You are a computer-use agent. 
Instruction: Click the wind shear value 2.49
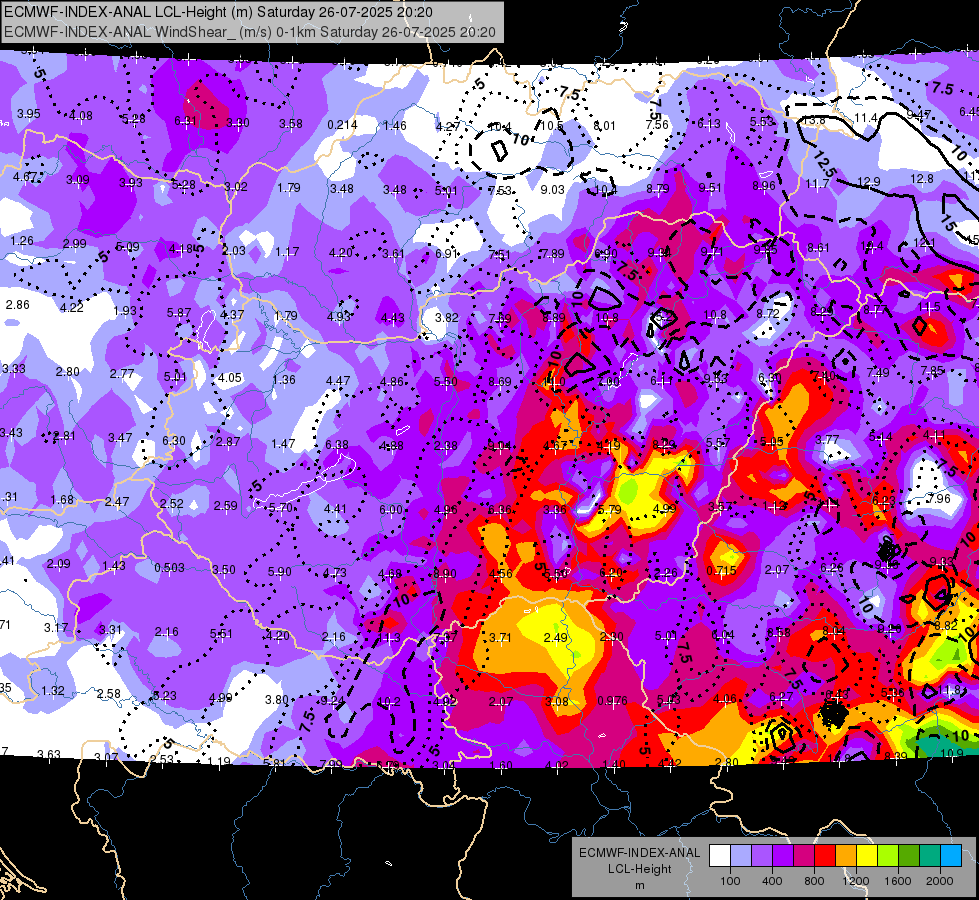[556, 638]
